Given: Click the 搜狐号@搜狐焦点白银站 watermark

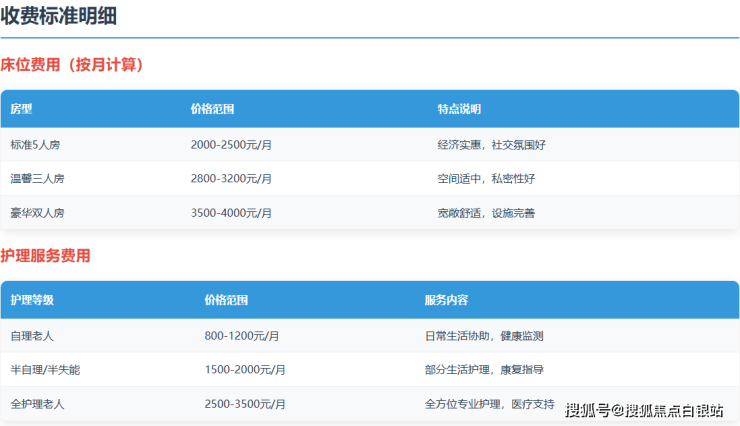Looking at the screenshot, I should (x=644, y=410).
